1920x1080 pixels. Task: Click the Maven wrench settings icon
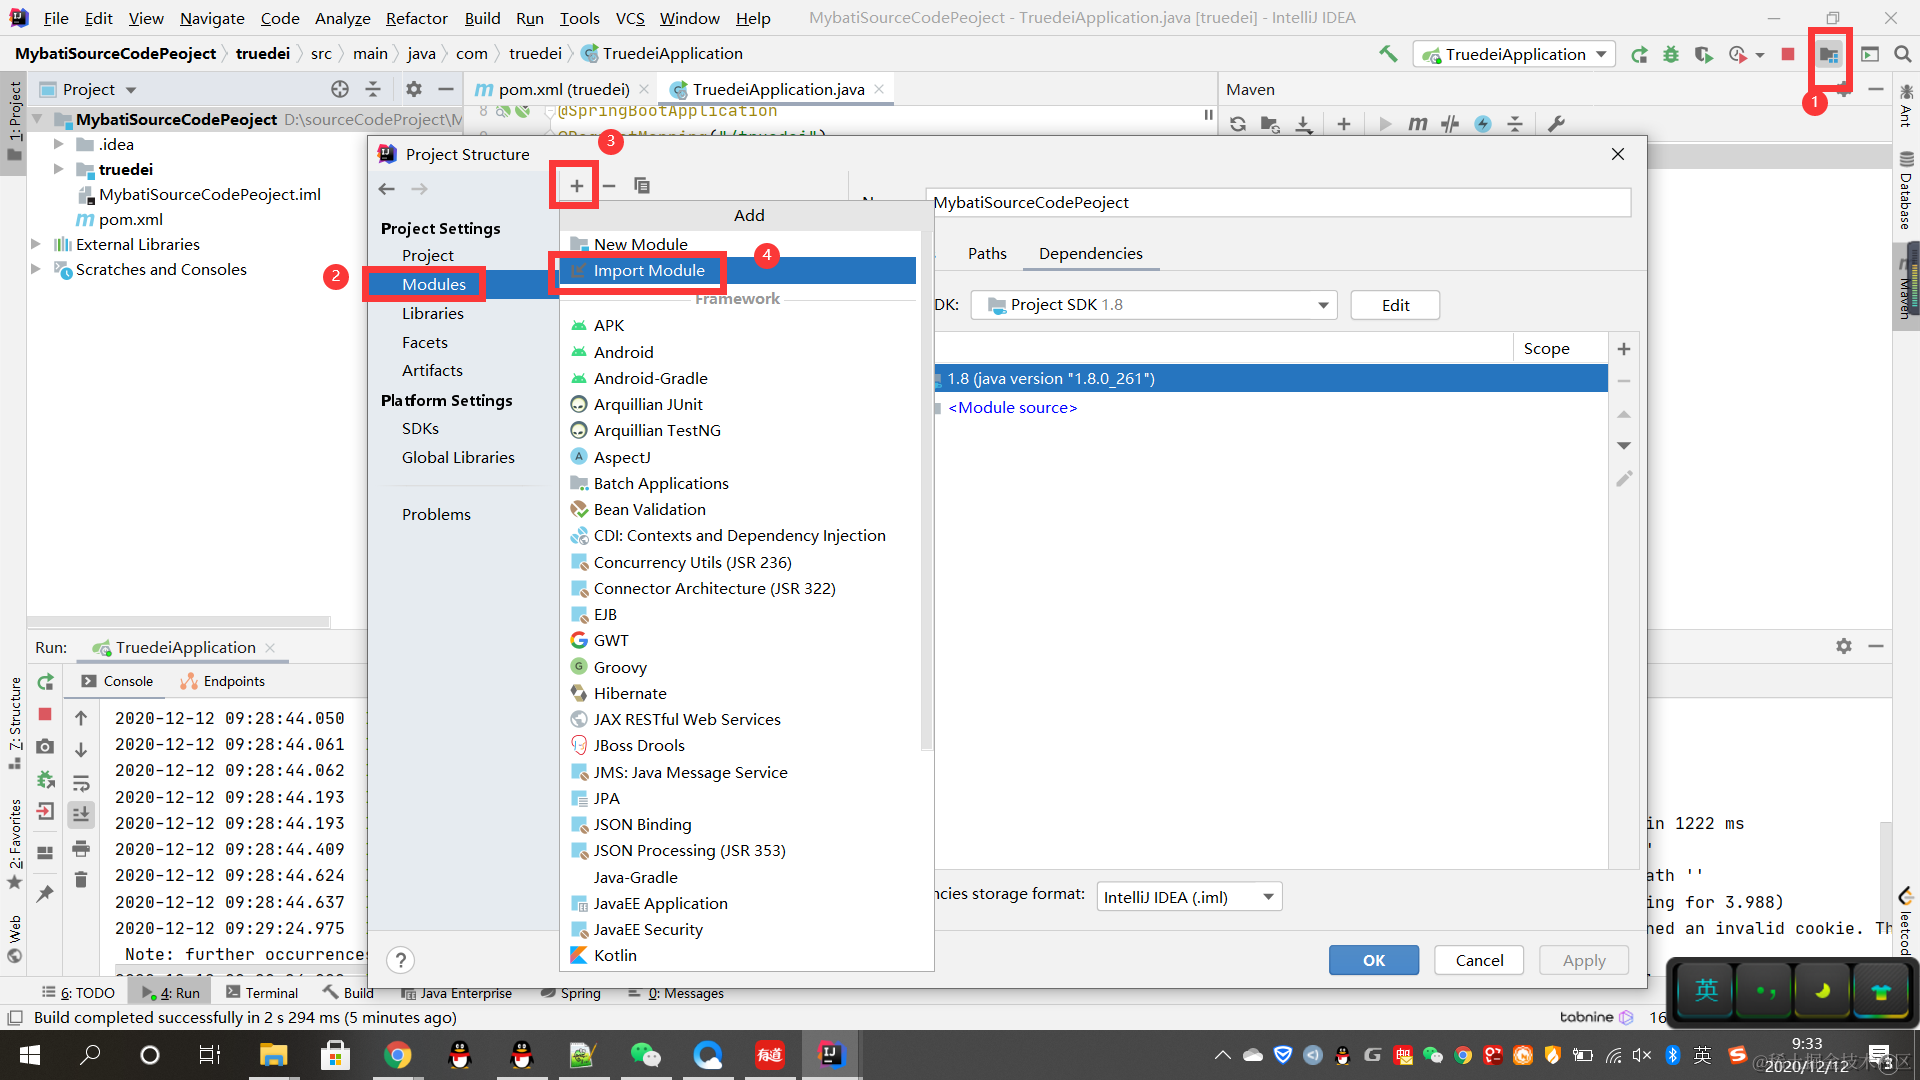click(x=1556, y=124)
